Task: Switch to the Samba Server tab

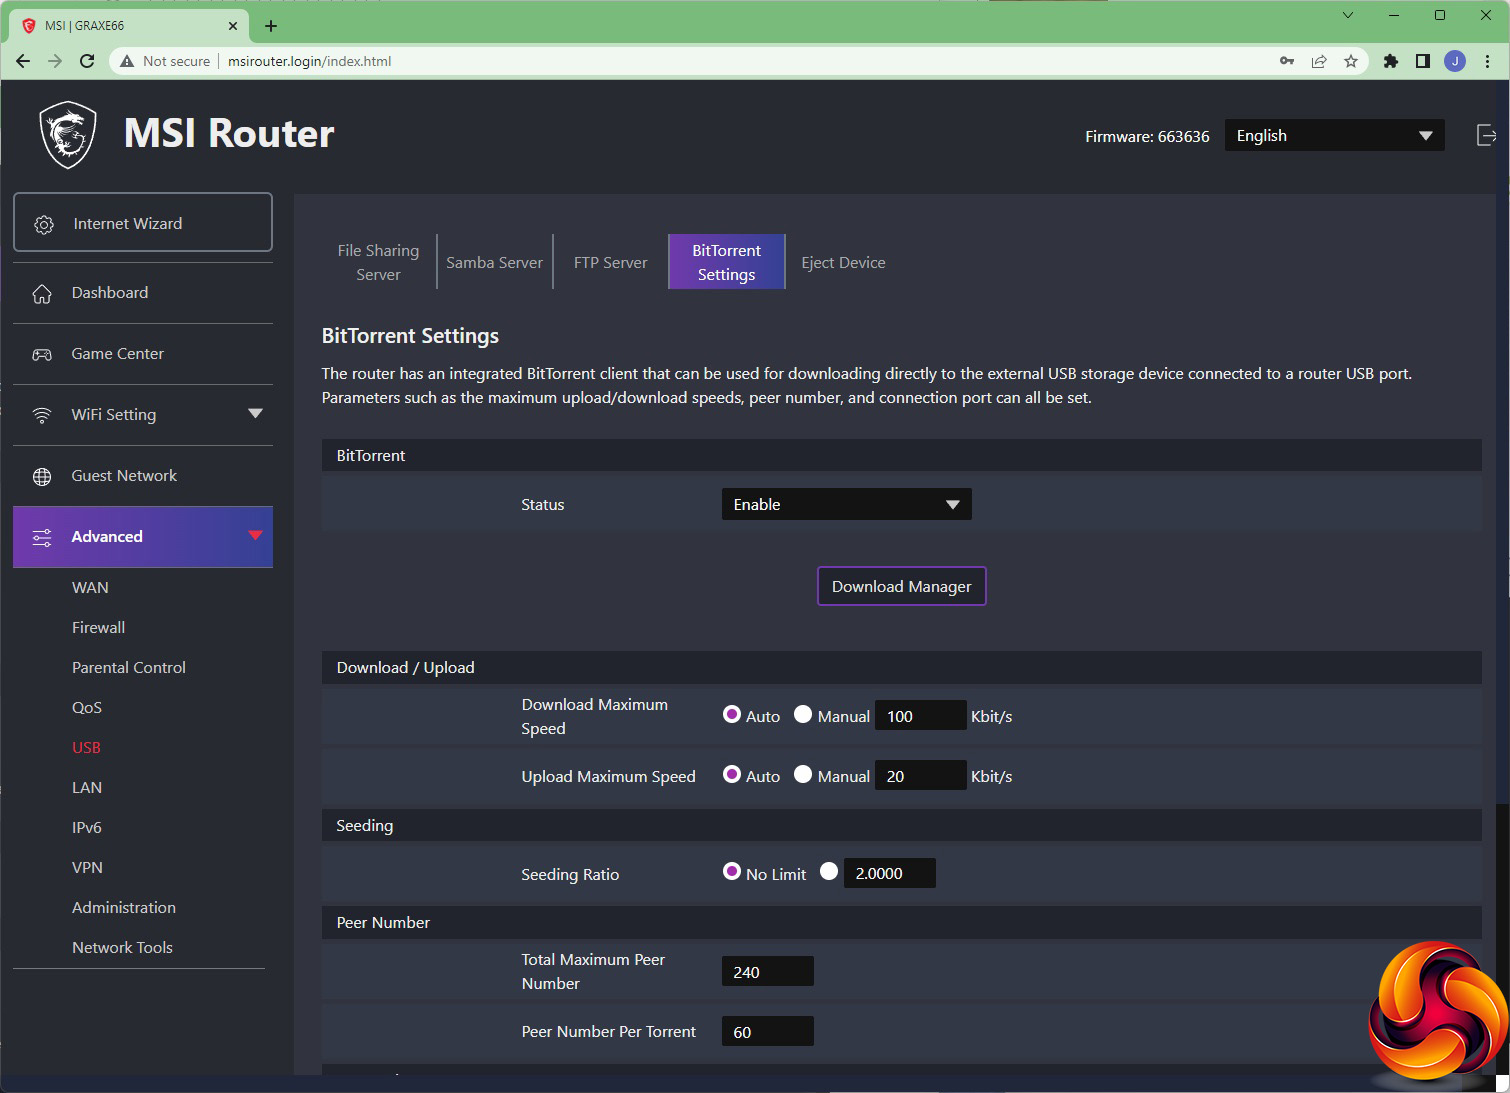Action: [494, 262]
